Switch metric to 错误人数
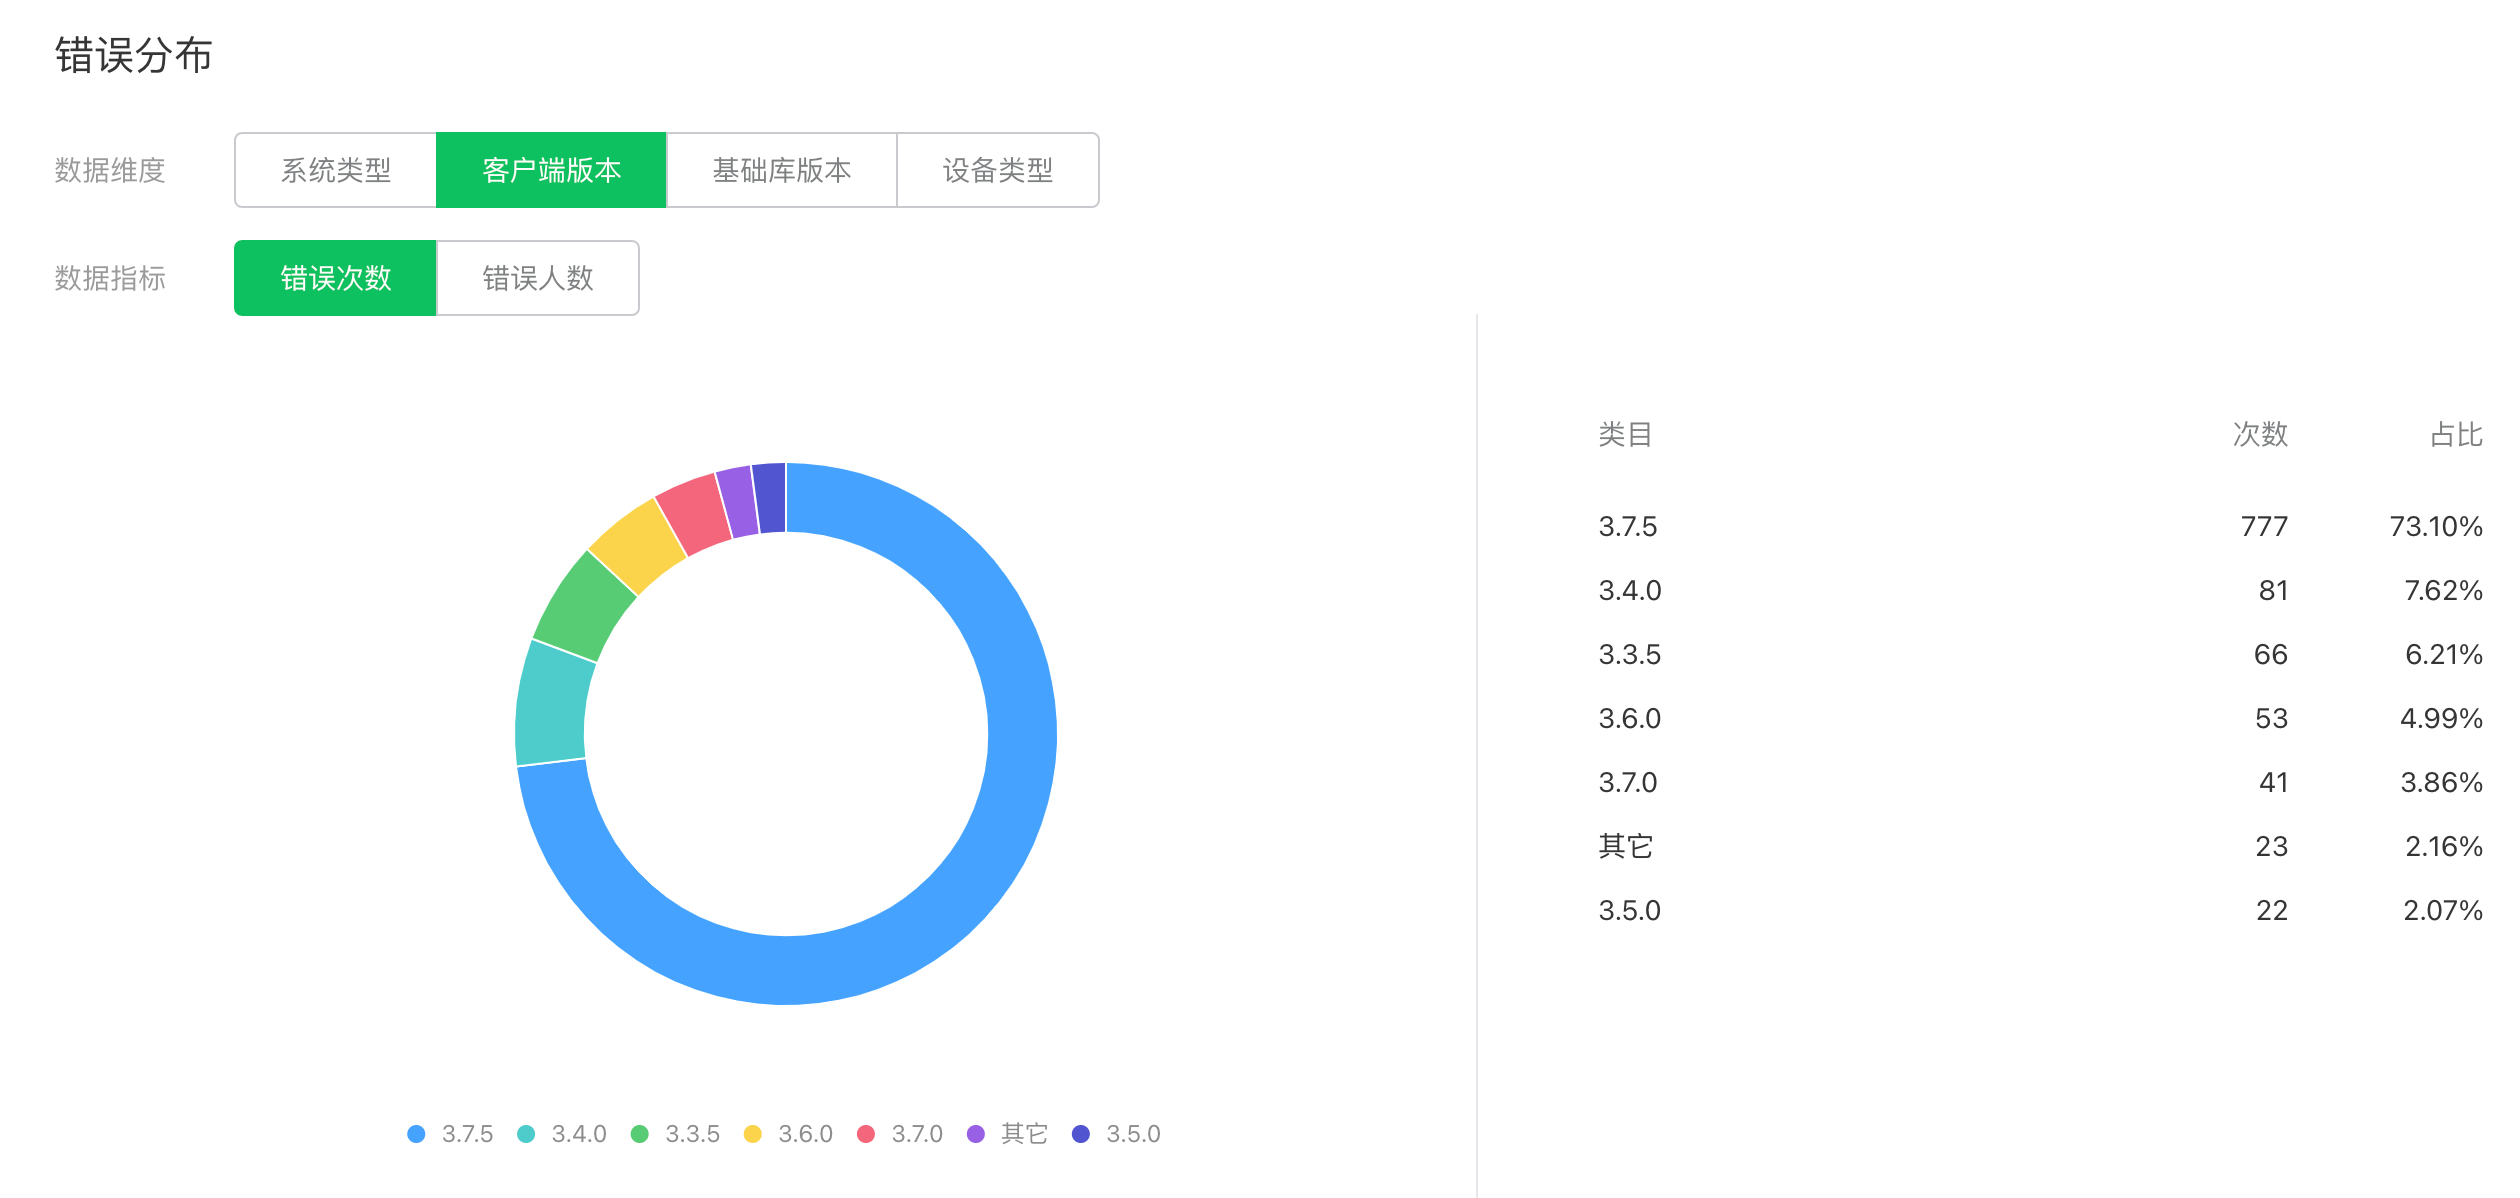Screen dimensions: 2520x1198 coord(538,278)
